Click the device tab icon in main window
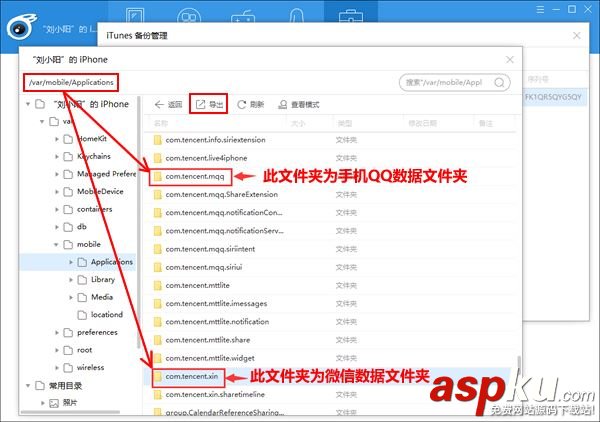 (x=135, y=14)
